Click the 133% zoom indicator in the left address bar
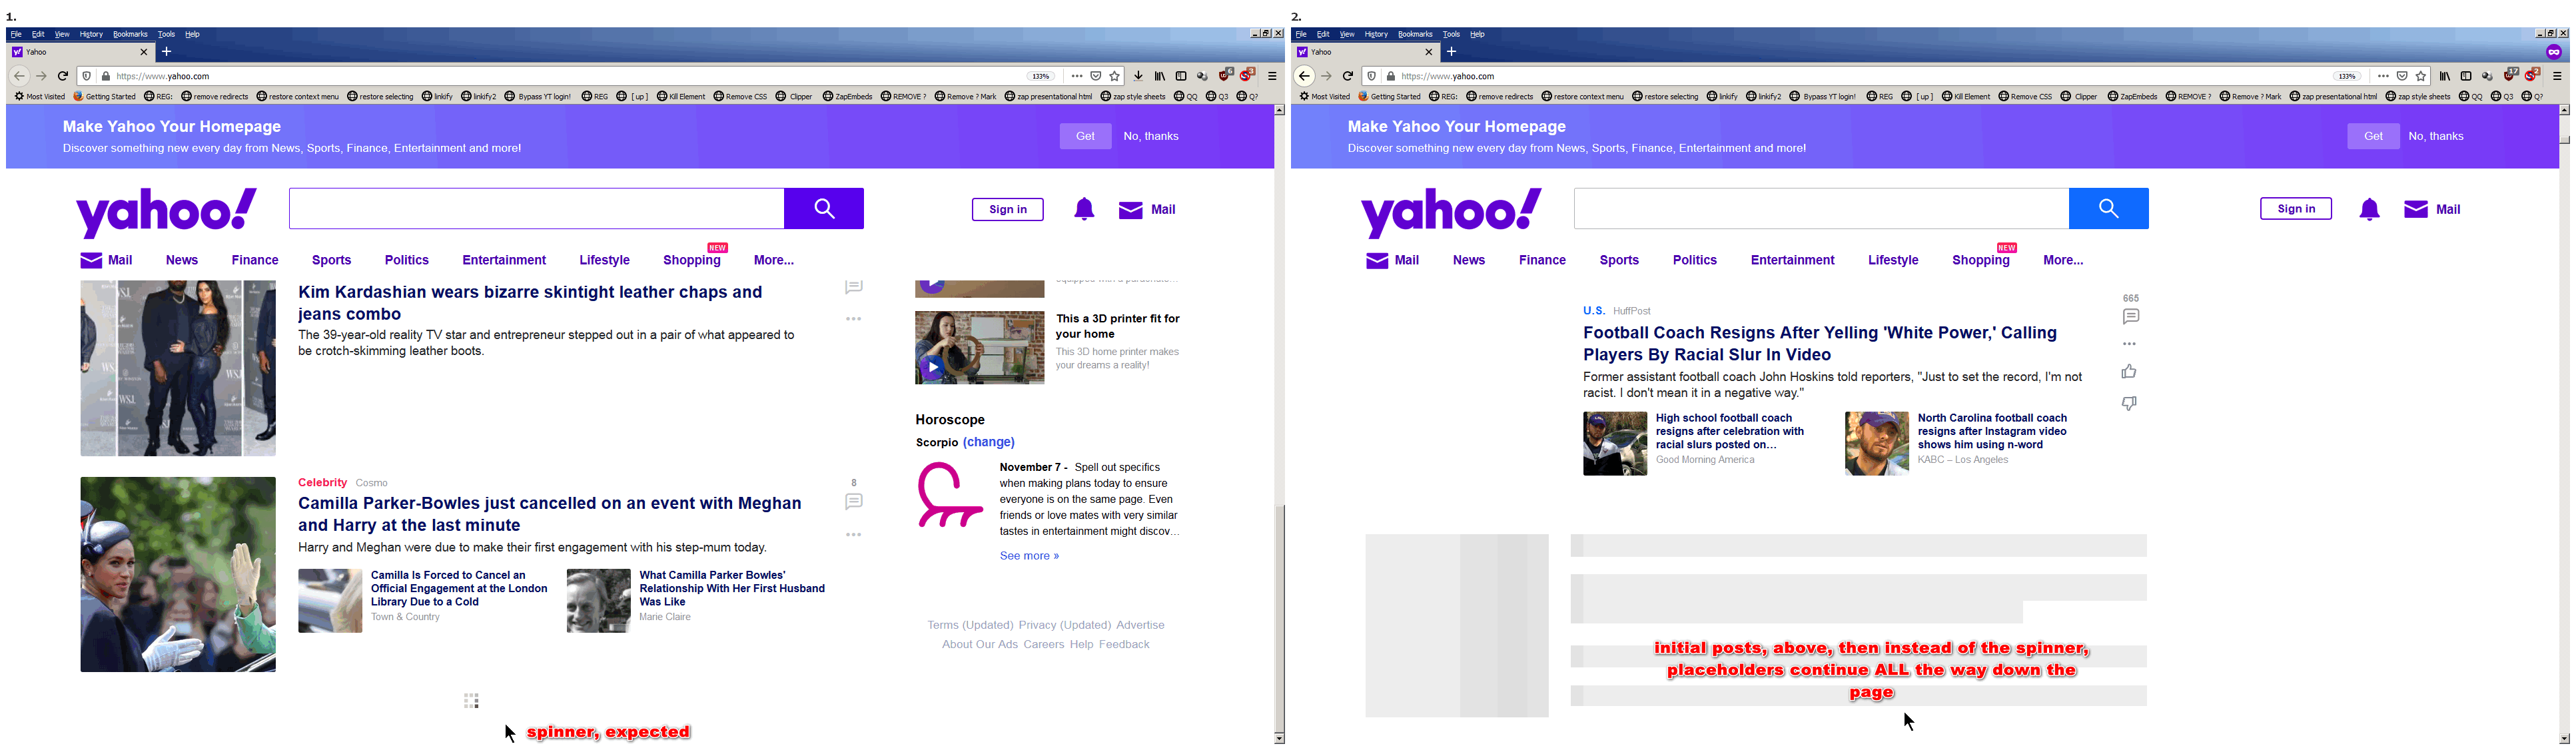 click(x=1041, y=76)
